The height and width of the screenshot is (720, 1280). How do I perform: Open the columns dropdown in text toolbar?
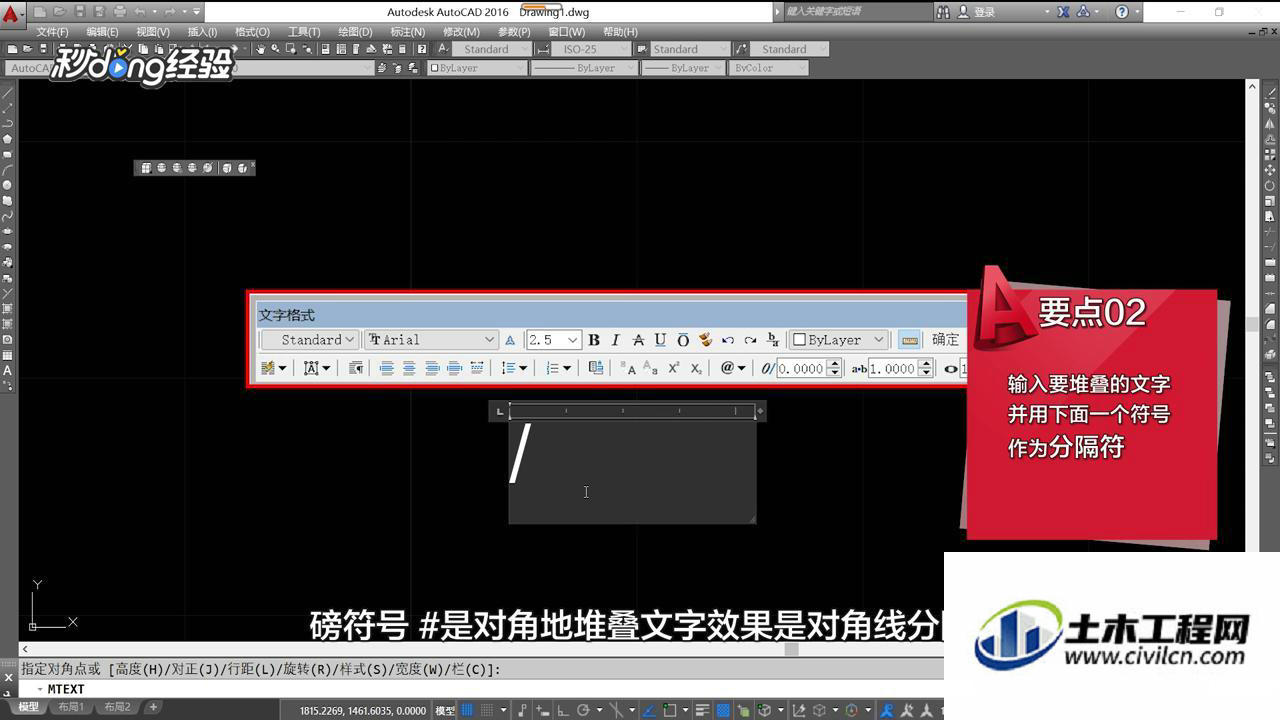(274, 368)
